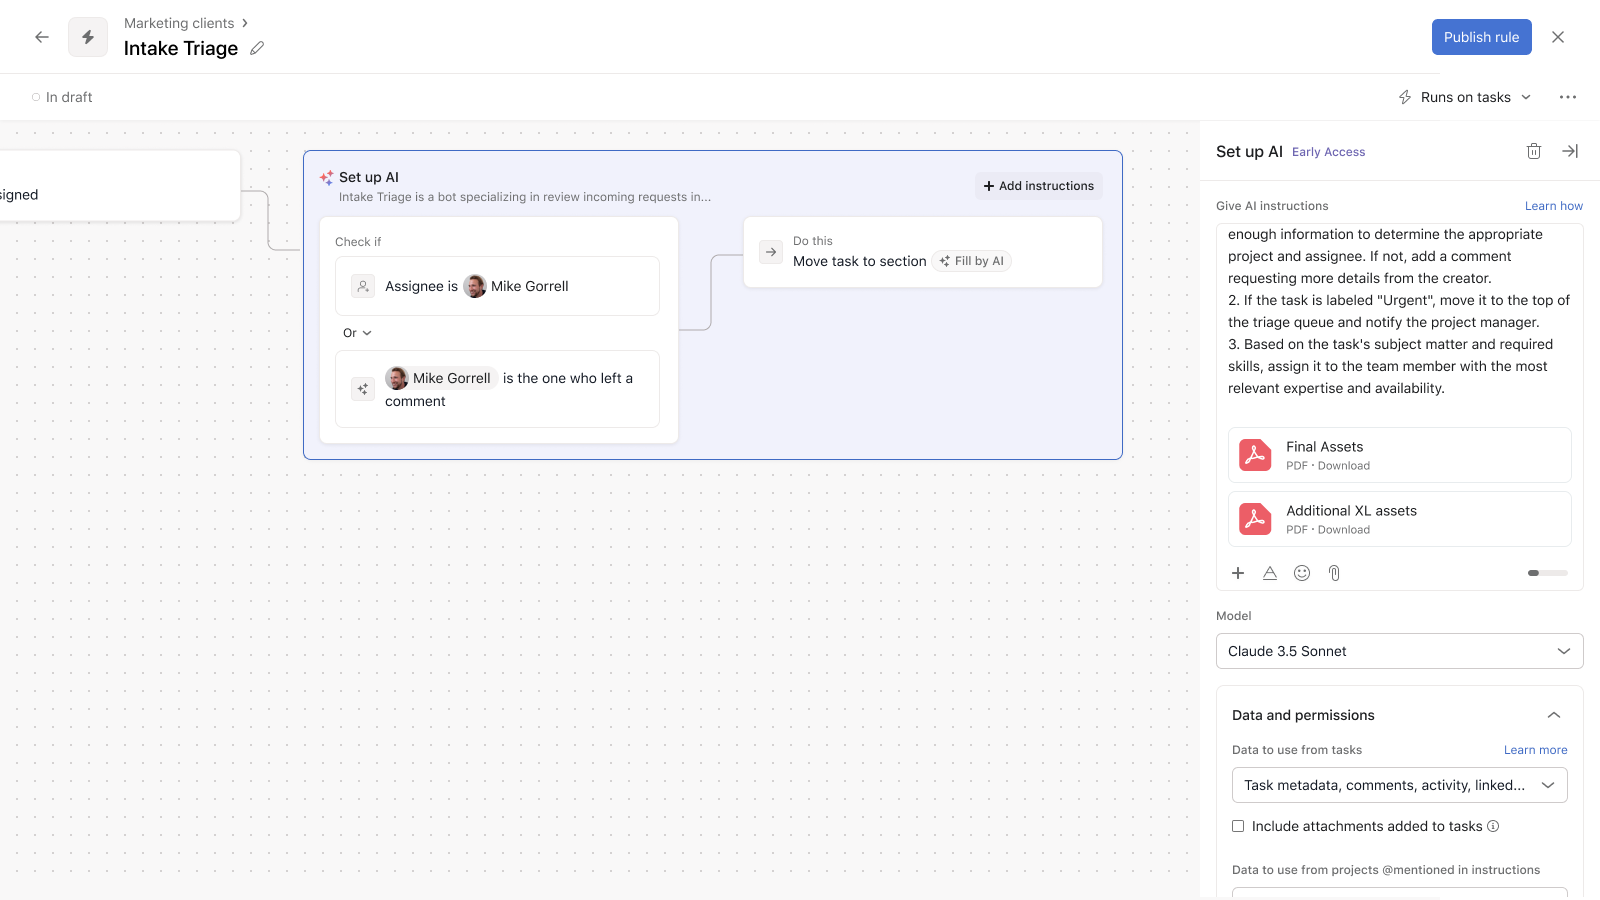Delete the AI setup using trash icon

click(x=1533, y=151)
